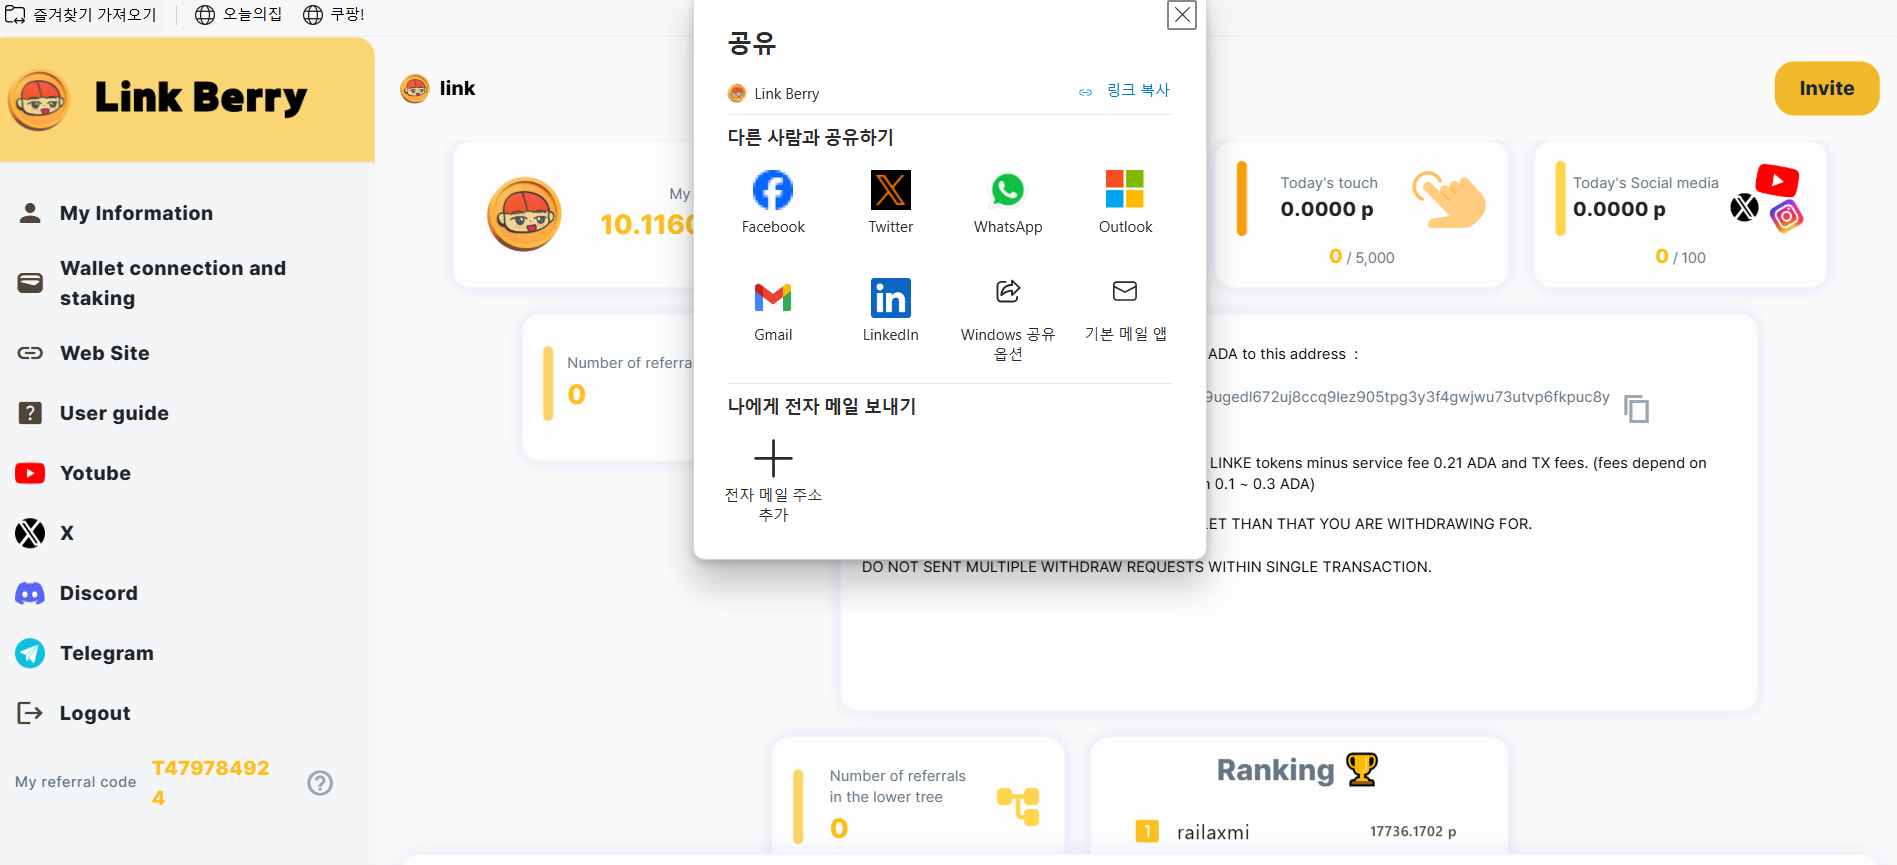Click the YouTube play icon in sidebar
This screenshot has height=865, width=1897.
coord(30,473)
